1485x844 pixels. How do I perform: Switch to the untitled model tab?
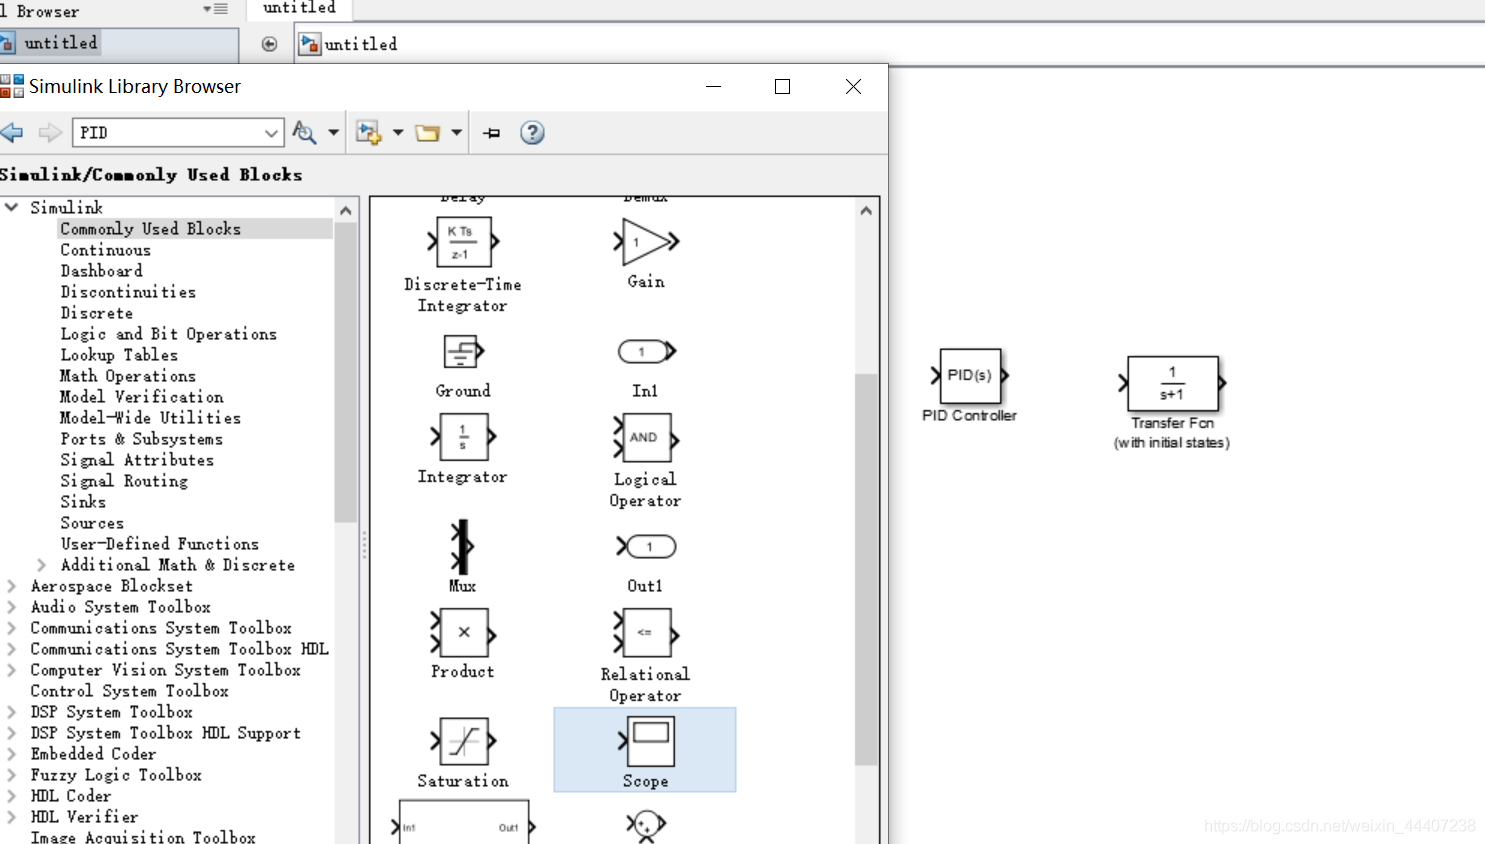pos(299,8)
